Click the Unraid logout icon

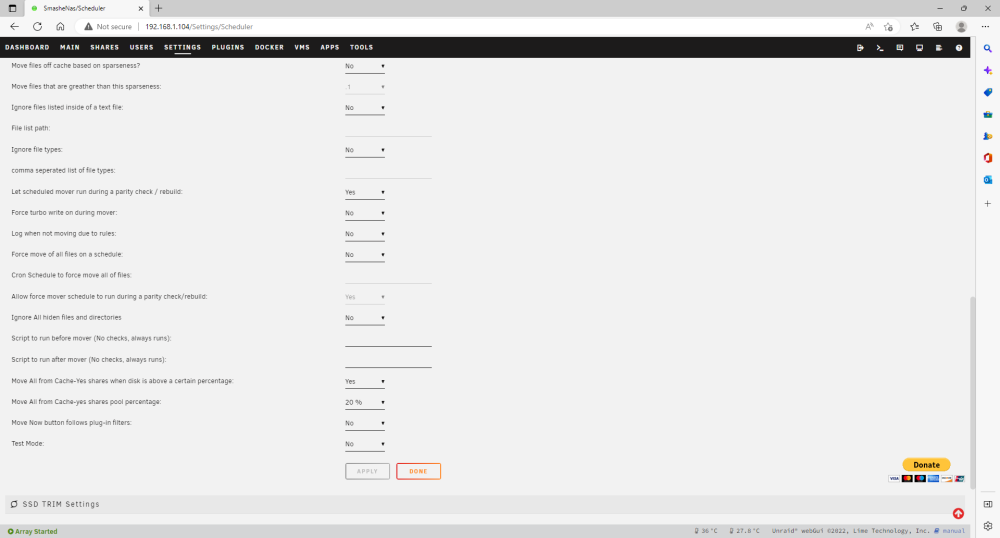(860, 48)
